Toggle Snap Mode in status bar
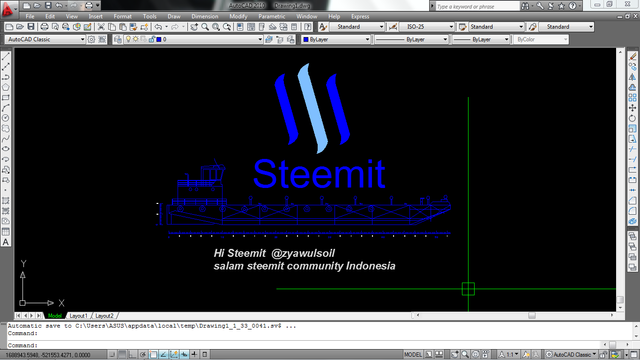The height and width of the screenshot is (360, 640). coord(112,354)
